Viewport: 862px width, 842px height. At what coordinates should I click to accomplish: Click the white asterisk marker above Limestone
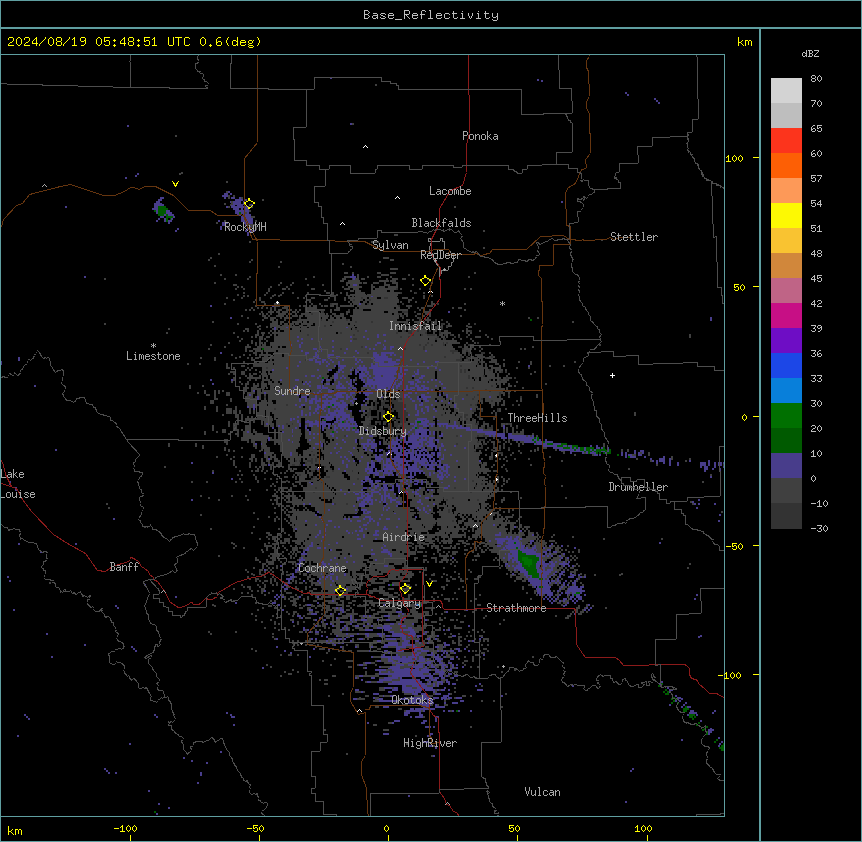click(x=153, y=346)
